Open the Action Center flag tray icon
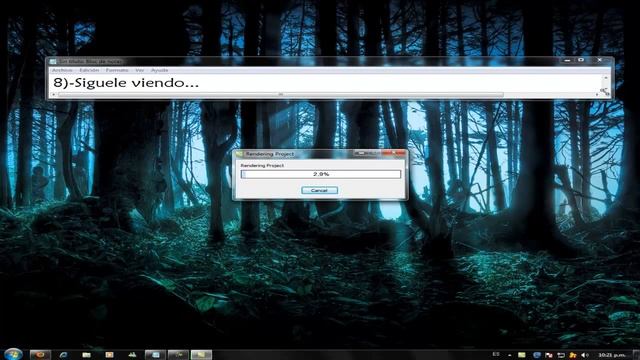The height and width of the screenshot is (360, 640). coord(549,356)
